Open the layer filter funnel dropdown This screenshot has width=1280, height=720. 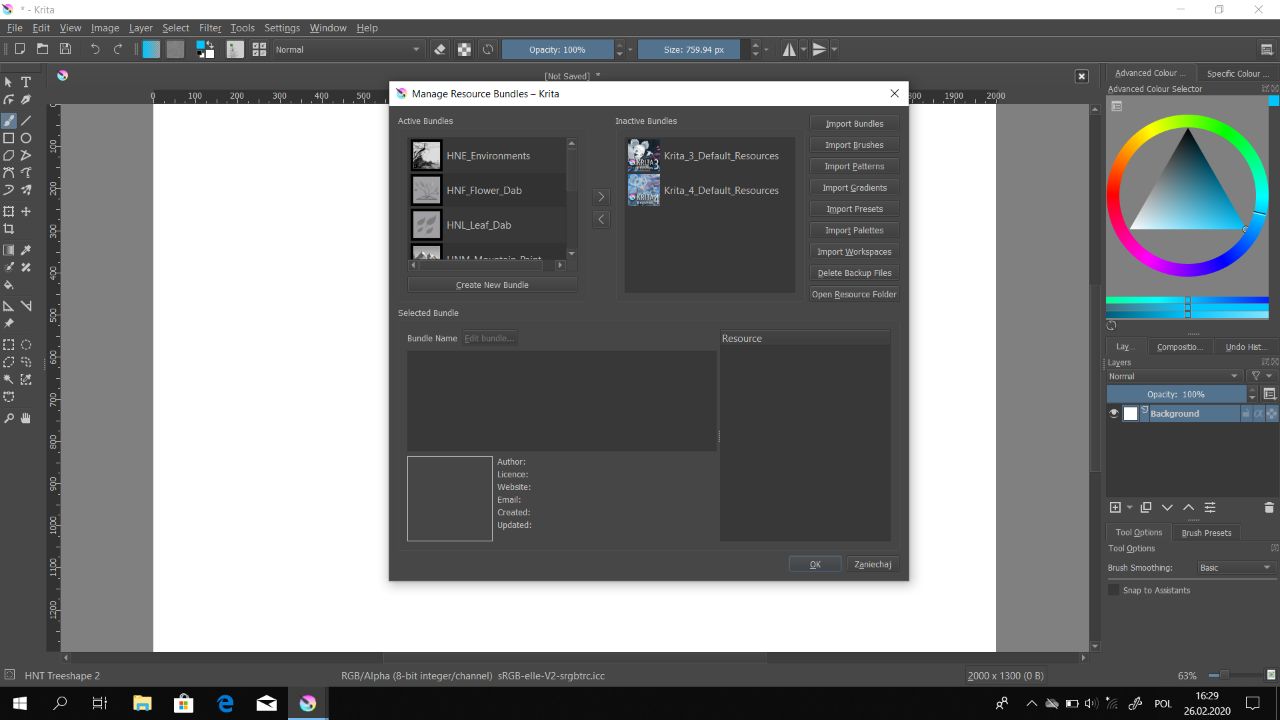coord(1262,376)
